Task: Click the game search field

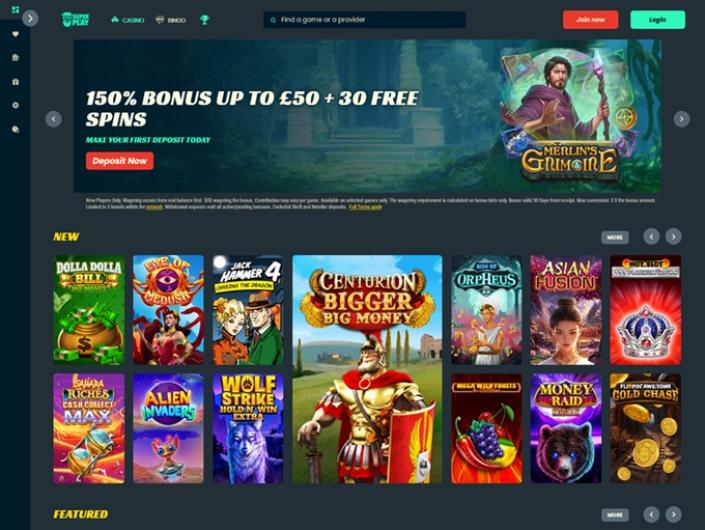Action: click(365, 20)
